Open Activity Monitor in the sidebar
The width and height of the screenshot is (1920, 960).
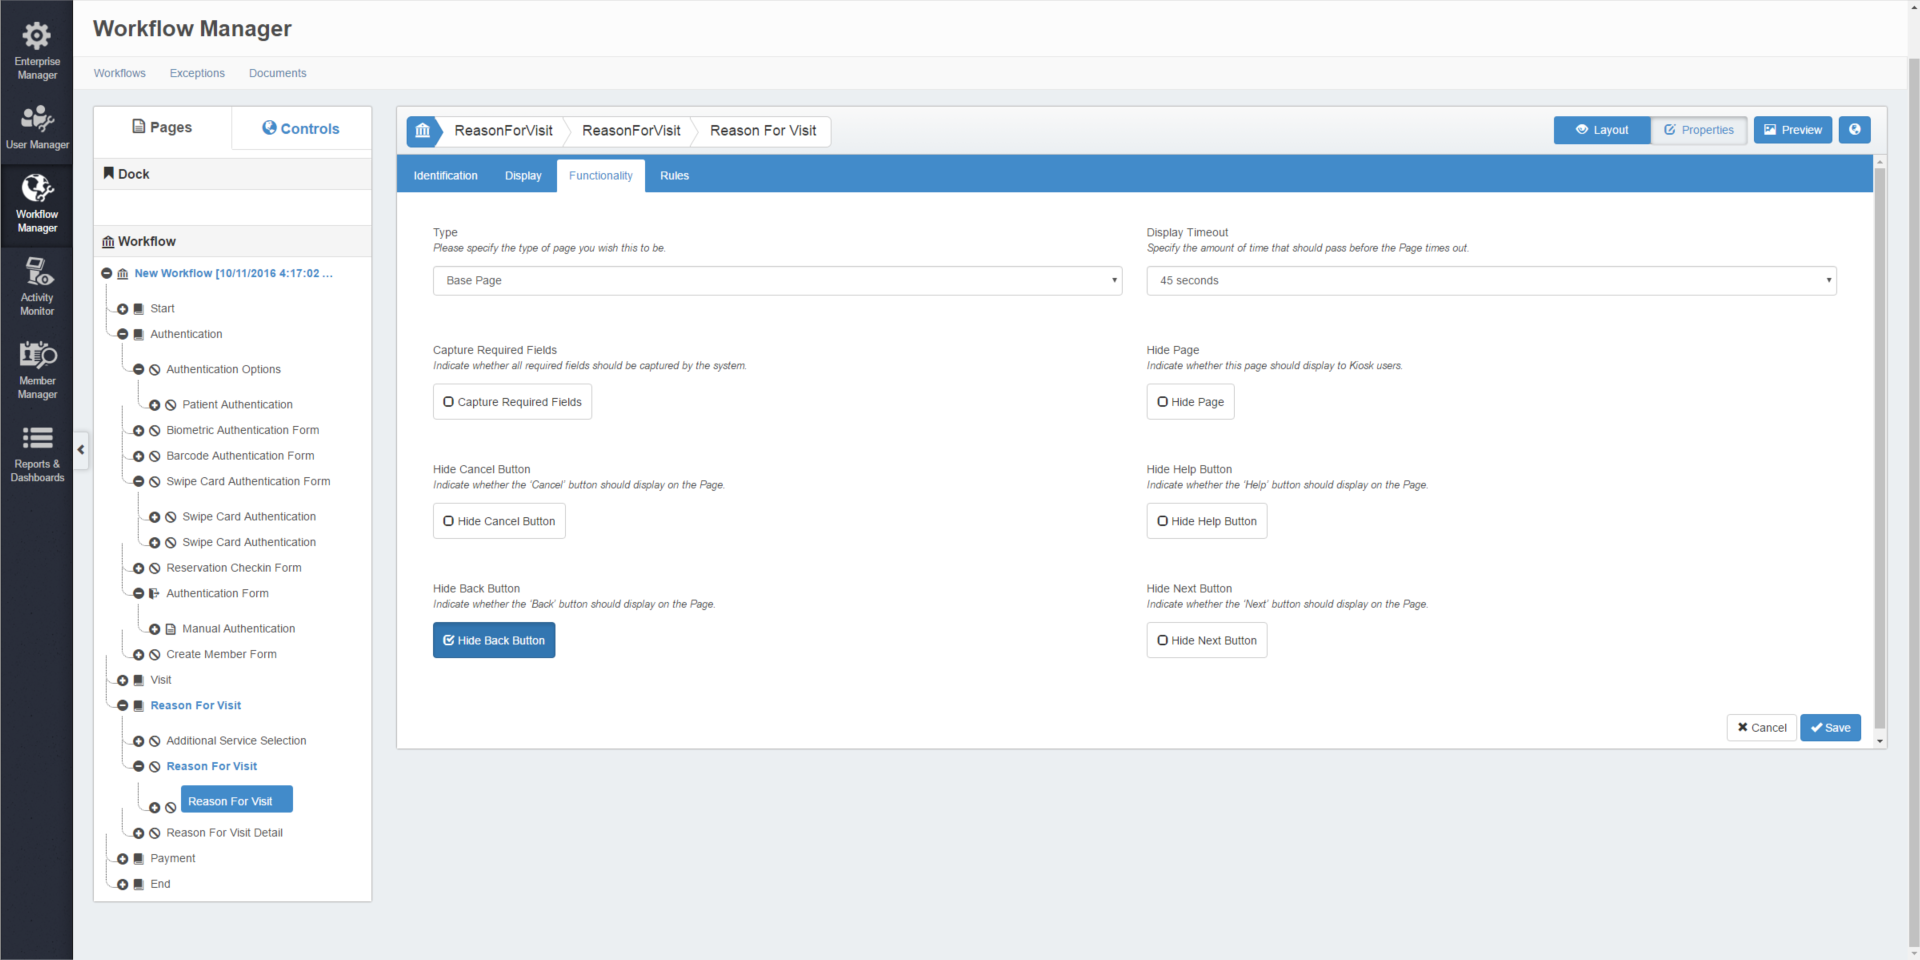pos(37,286)
